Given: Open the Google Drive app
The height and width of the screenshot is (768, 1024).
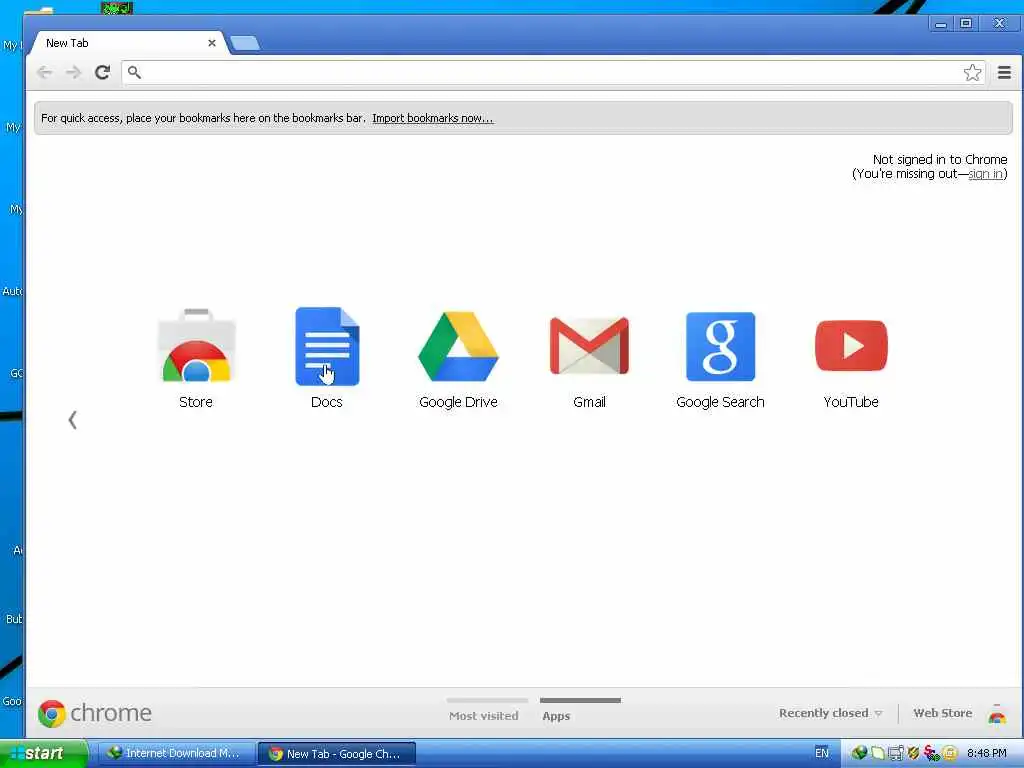Looking at the screenshot, I should (458, 358).
